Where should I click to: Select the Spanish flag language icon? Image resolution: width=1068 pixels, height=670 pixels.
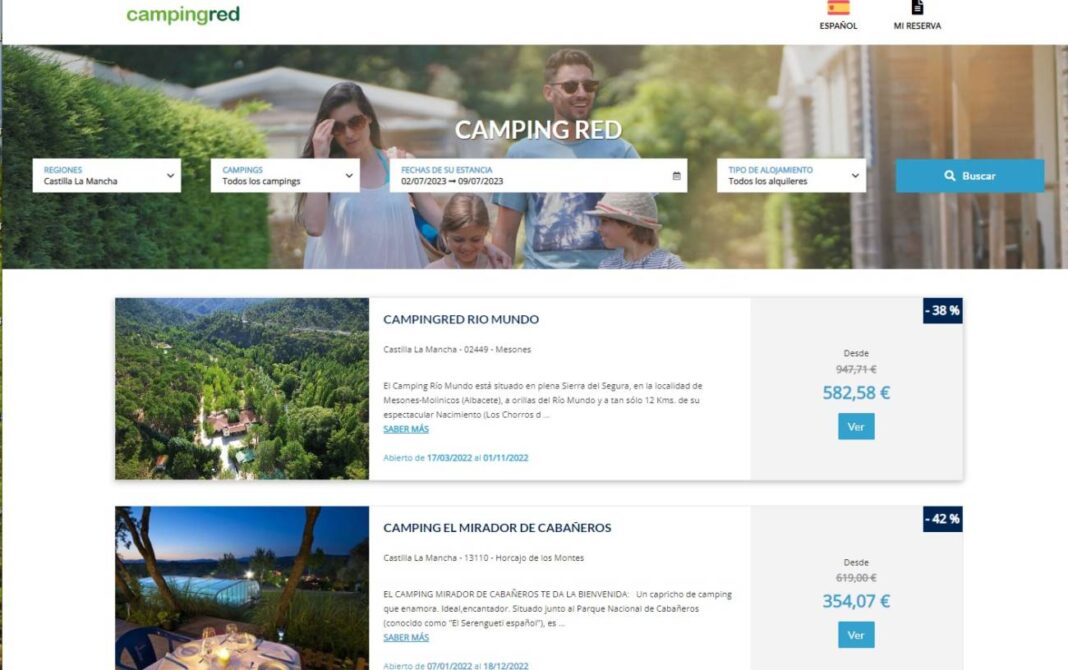[838, 7]
